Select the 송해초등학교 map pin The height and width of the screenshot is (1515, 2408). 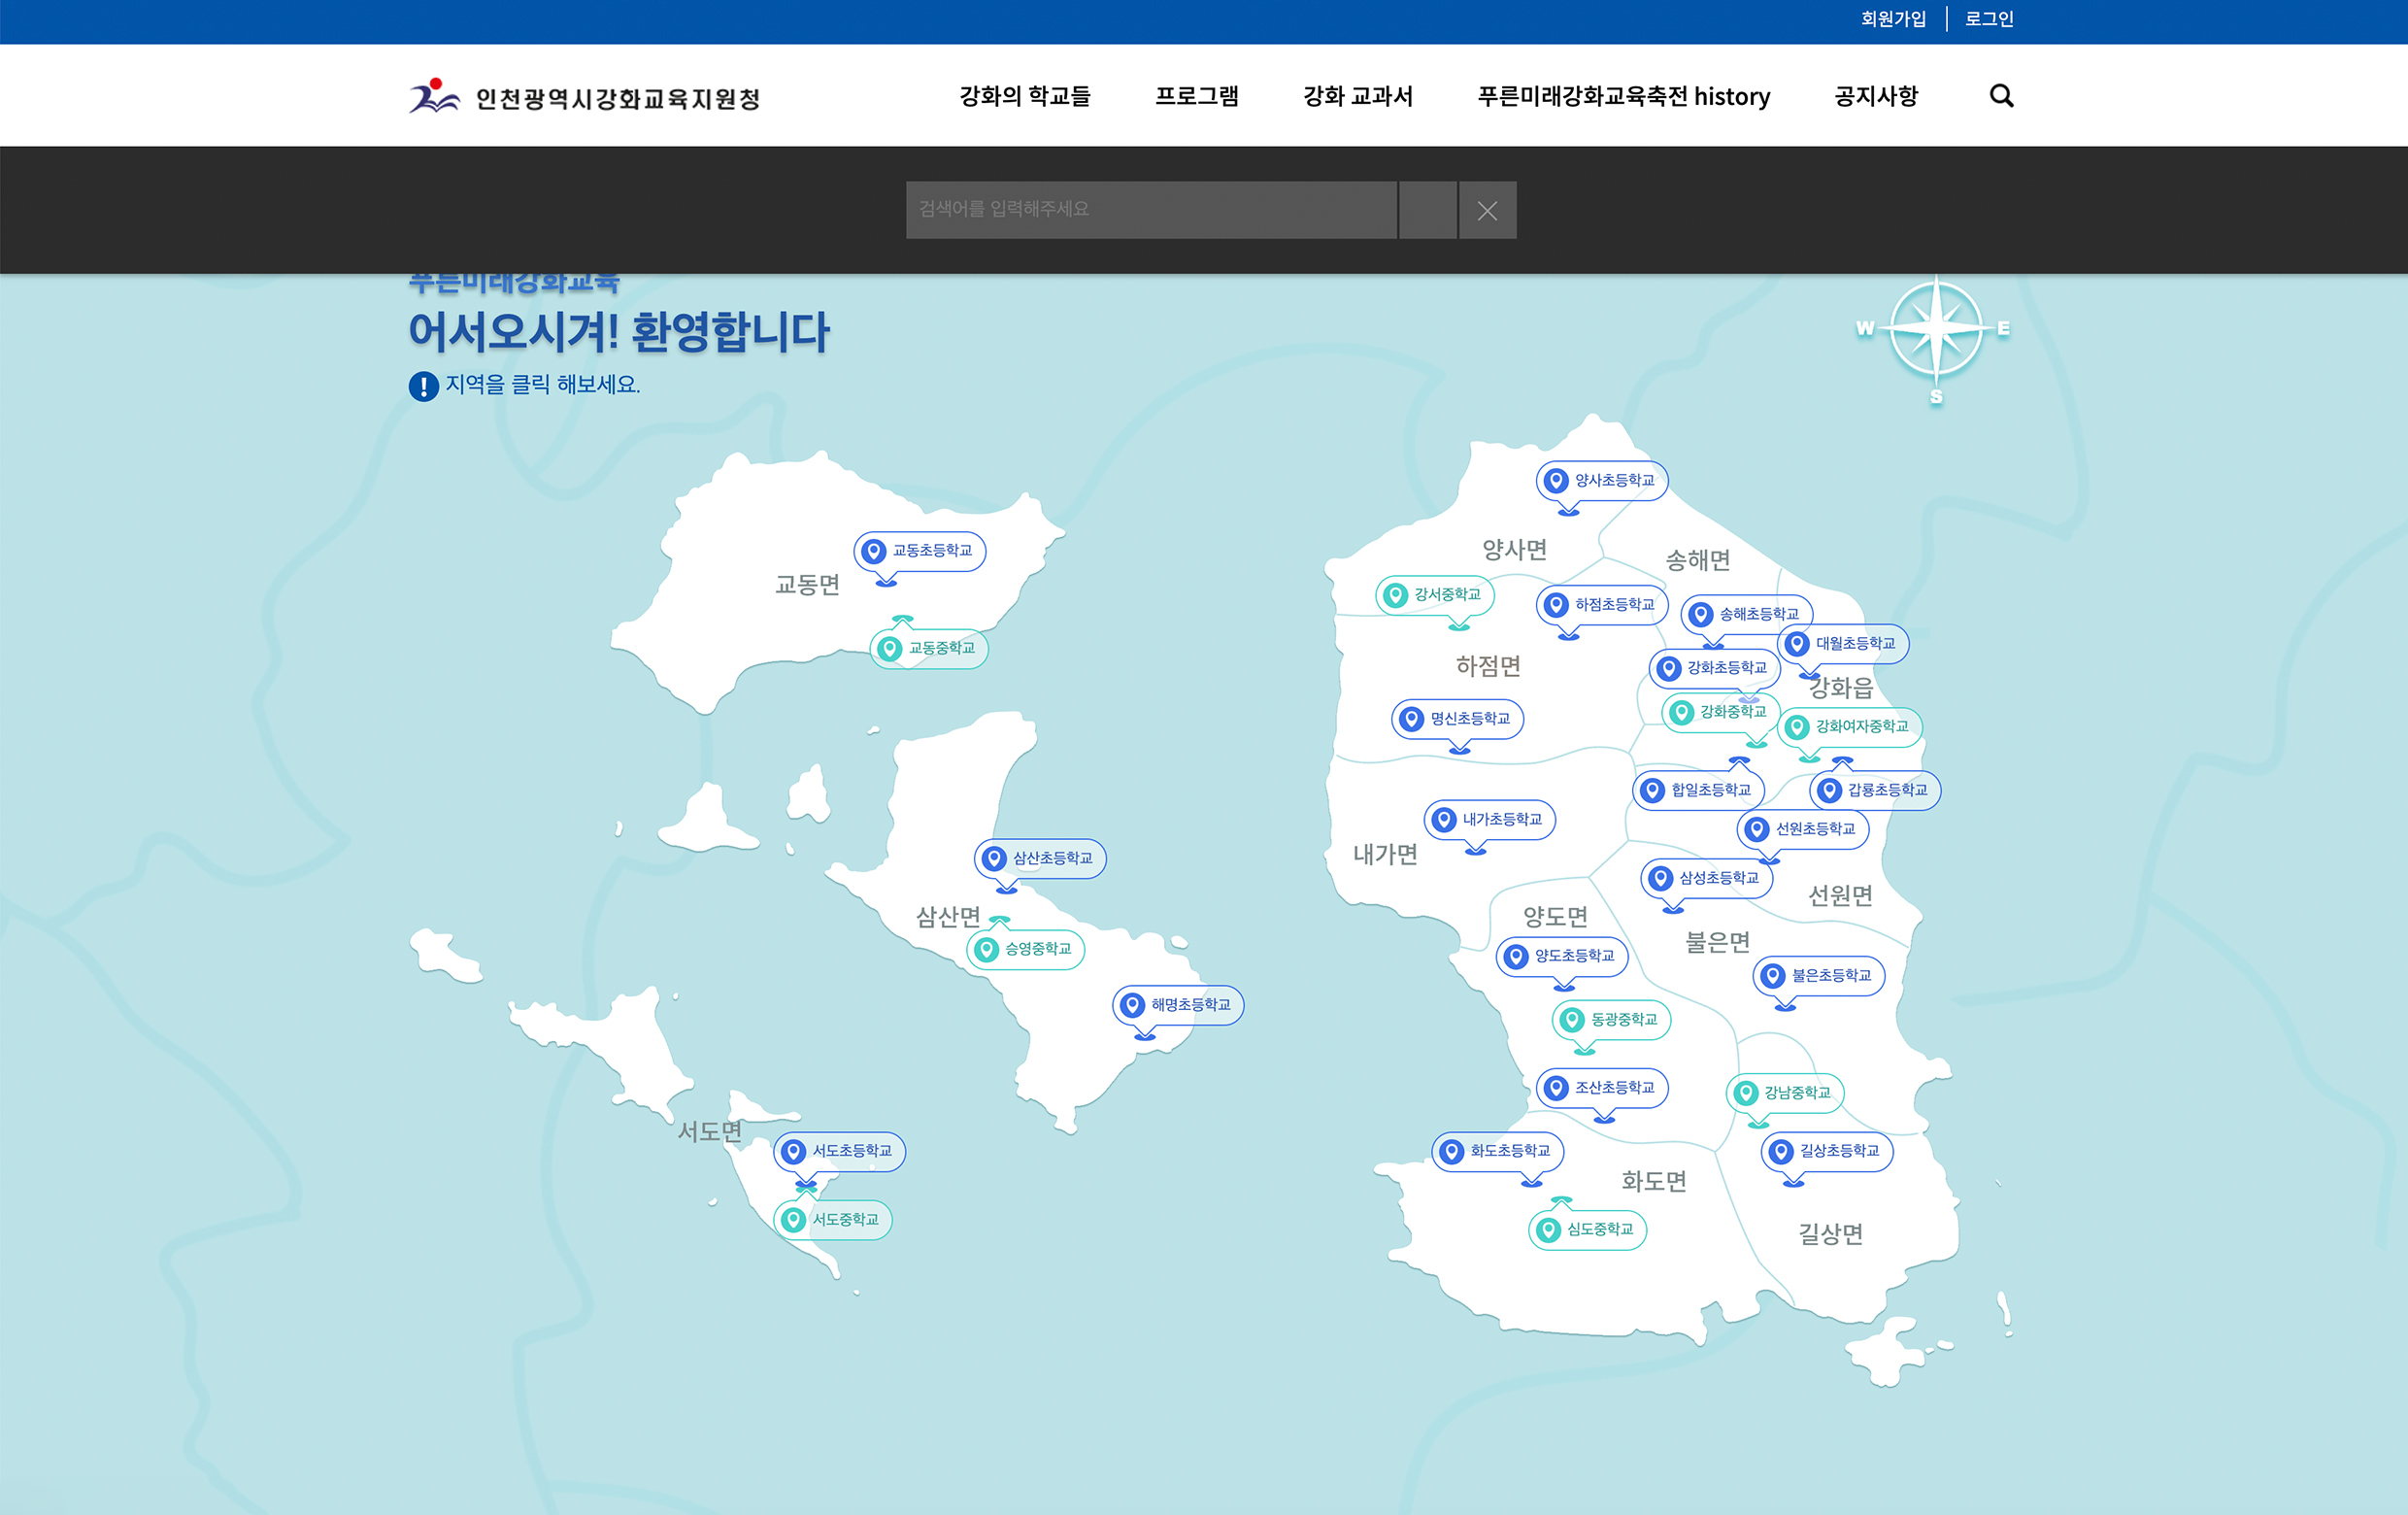point(1746,614)
